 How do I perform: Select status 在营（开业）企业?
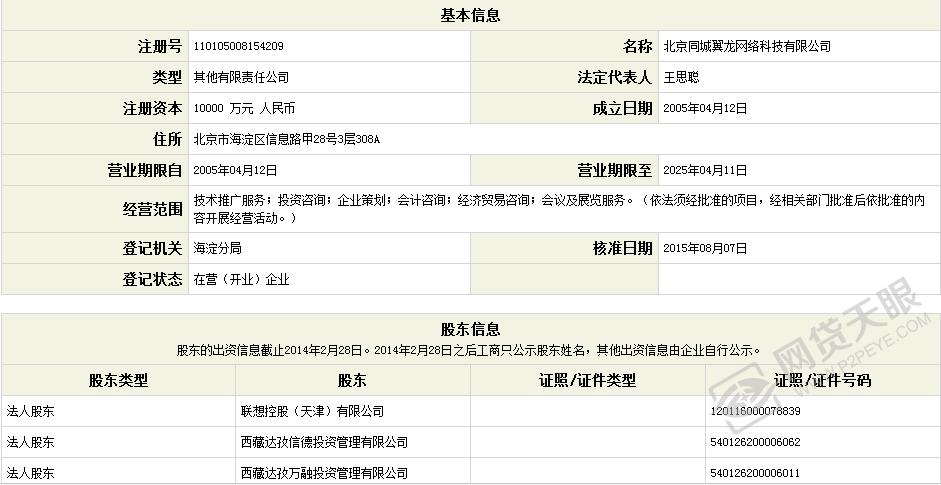coord(241,279)
